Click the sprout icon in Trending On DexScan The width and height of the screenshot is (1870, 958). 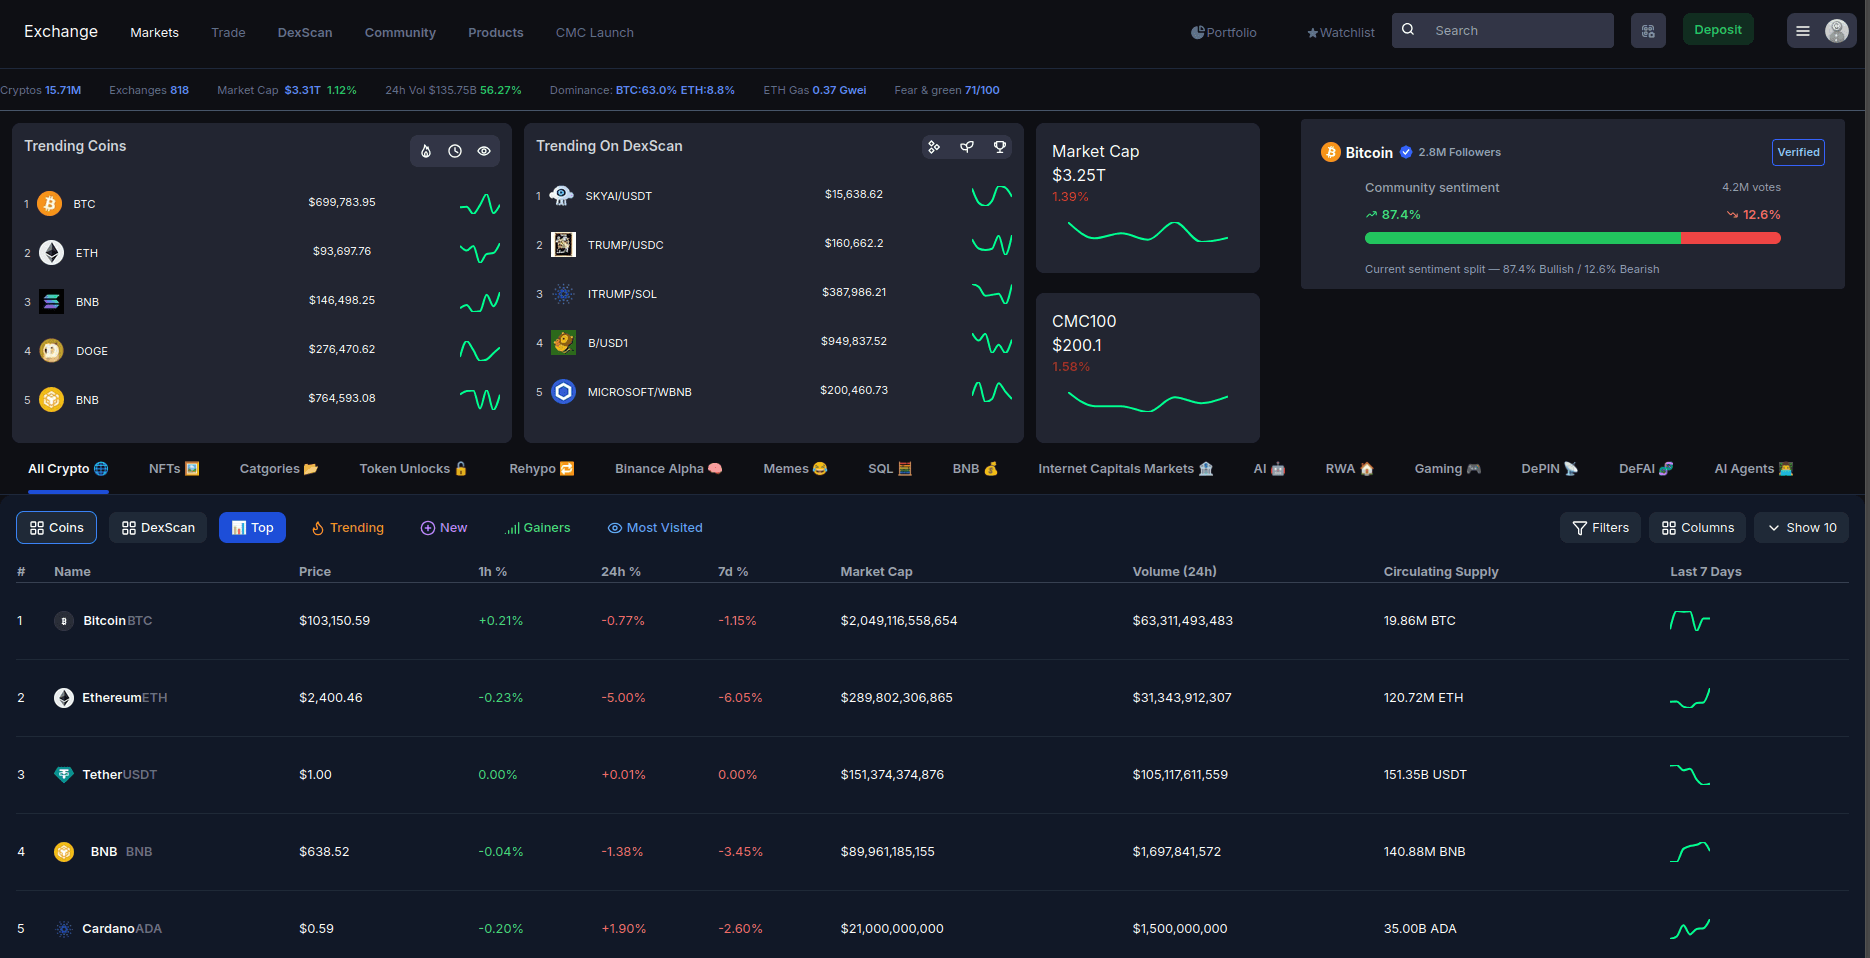[x=967, y=147]
